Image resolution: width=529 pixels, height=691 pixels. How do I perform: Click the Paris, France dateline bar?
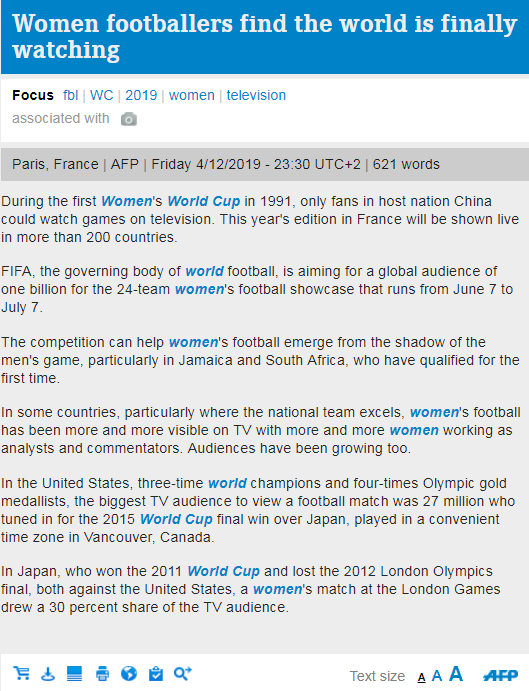[x=264, y=164]
